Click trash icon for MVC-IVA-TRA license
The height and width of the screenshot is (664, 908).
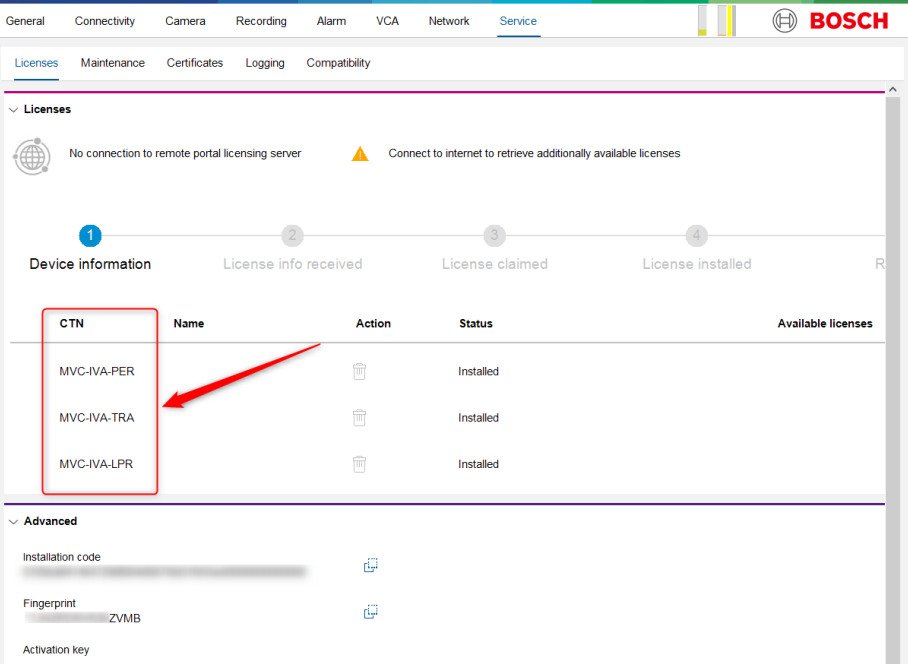coord(360,418)
